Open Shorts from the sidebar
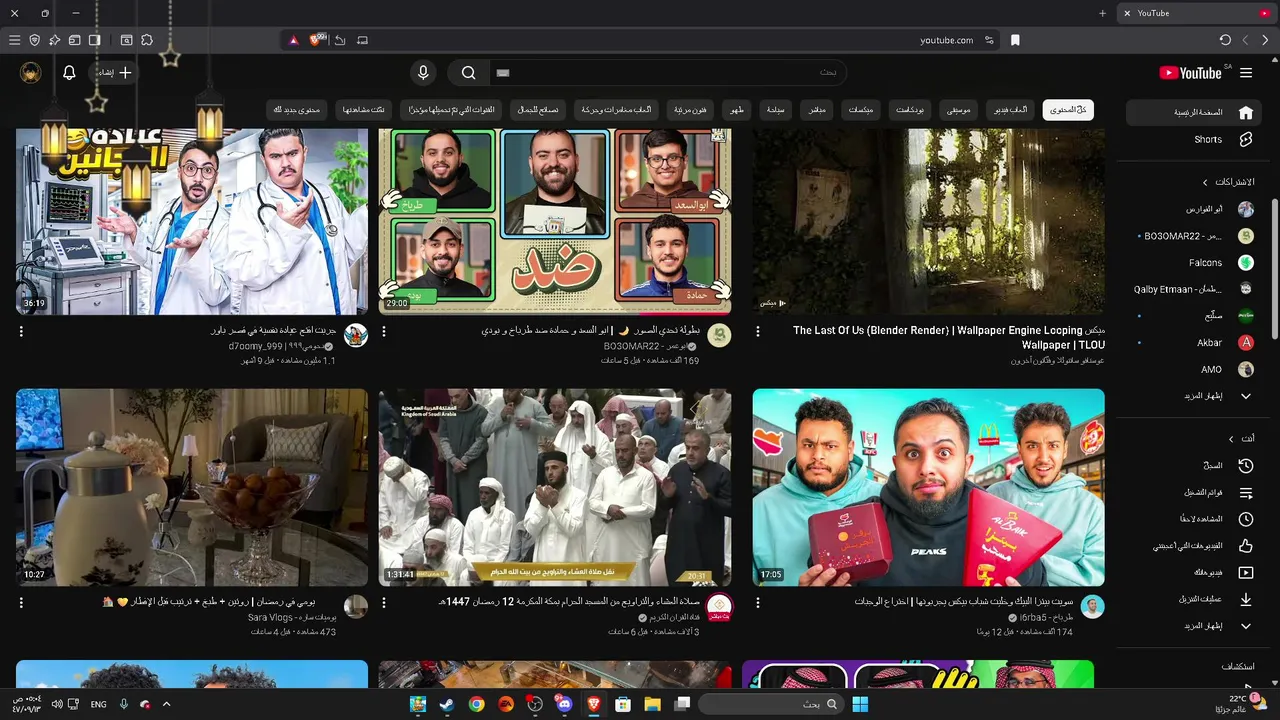This screenshot has width=1280, height=720. pos(1194,139)
